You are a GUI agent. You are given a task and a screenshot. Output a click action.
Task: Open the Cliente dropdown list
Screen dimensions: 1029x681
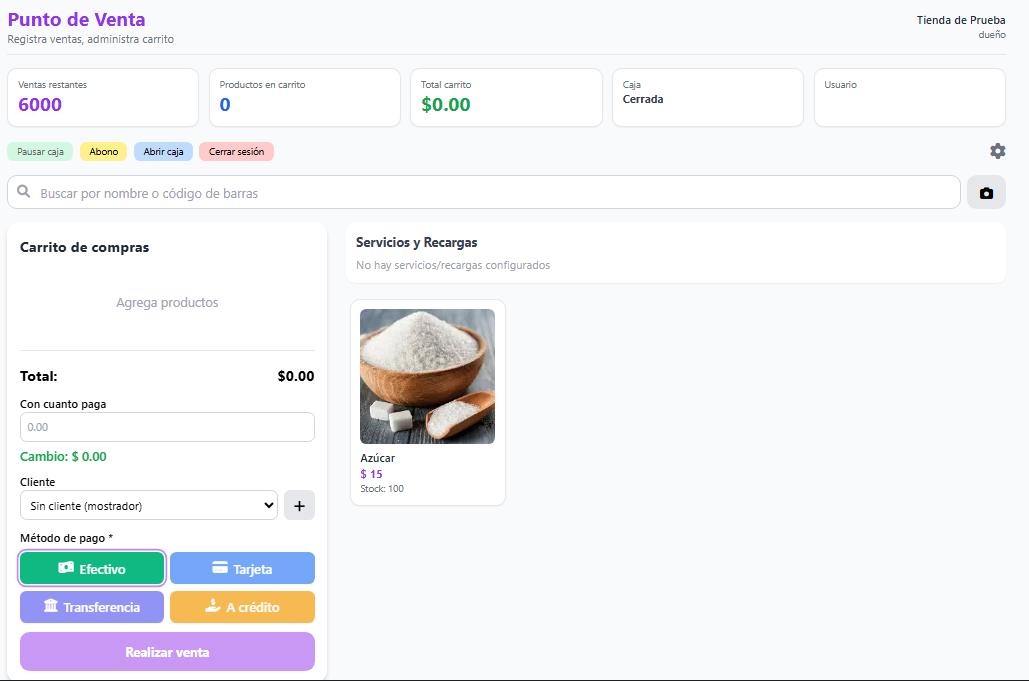149,505
